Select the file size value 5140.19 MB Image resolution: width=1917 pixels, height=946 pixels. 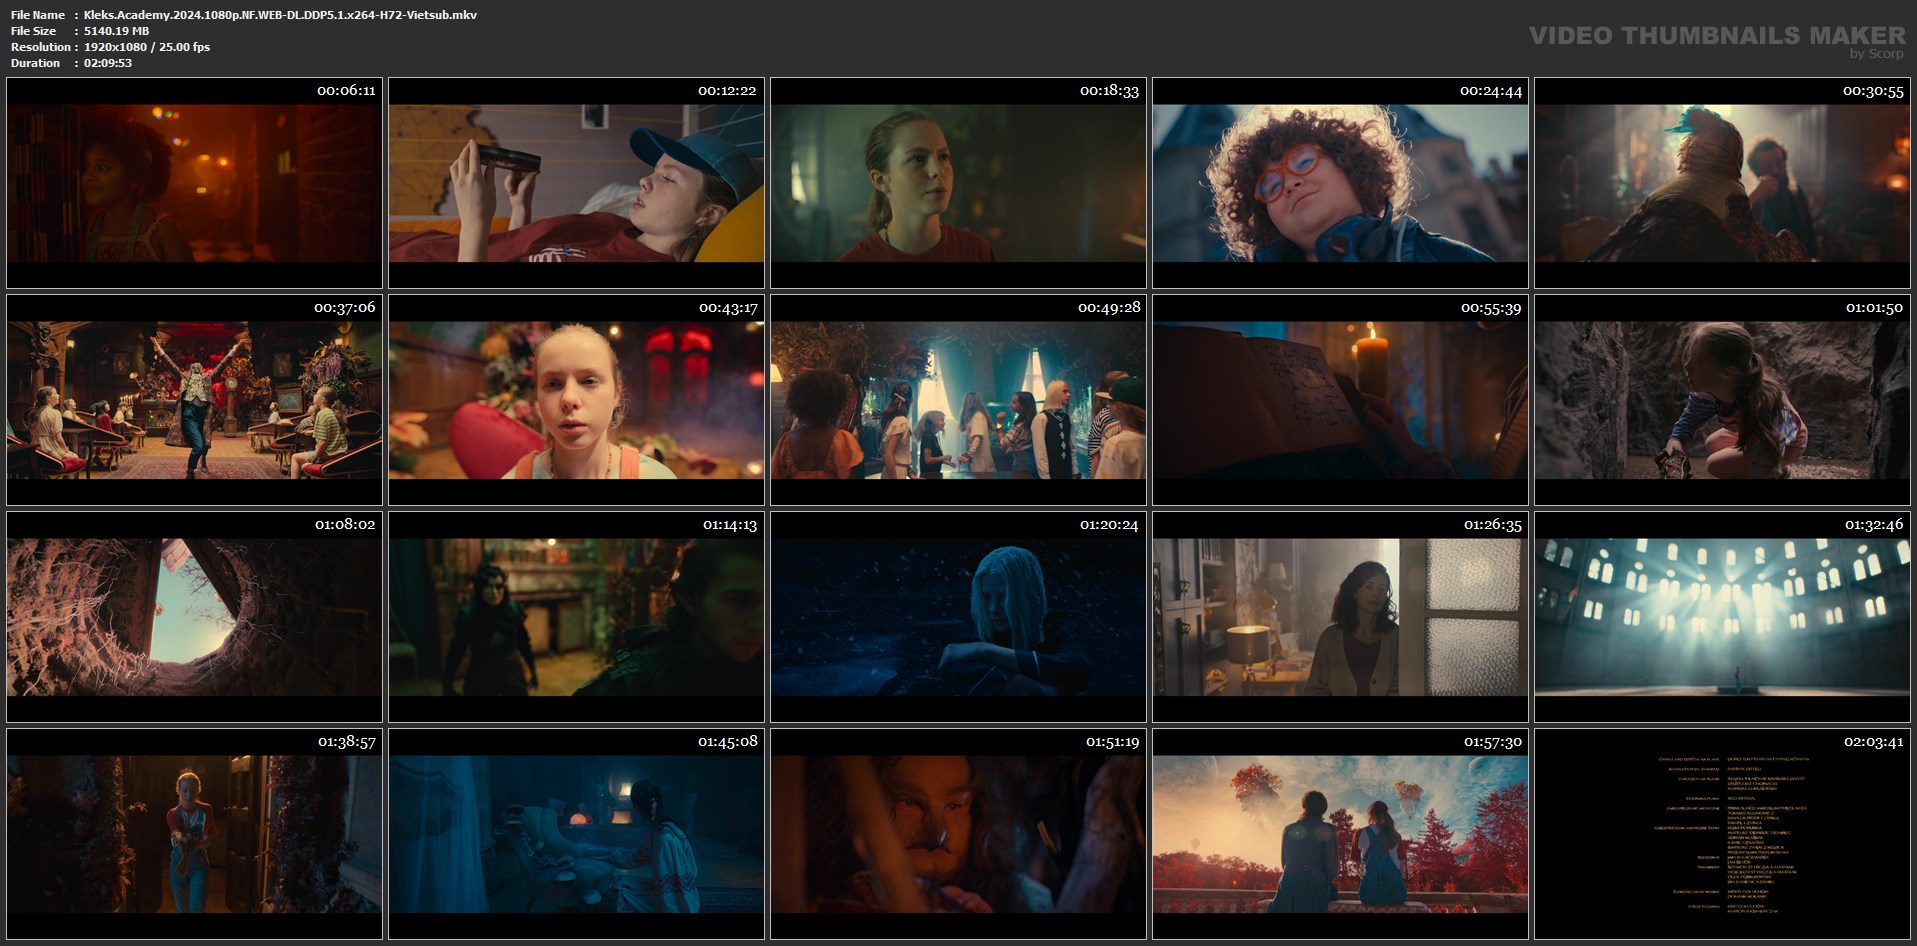pyautogui.click(x=116, y=31)
